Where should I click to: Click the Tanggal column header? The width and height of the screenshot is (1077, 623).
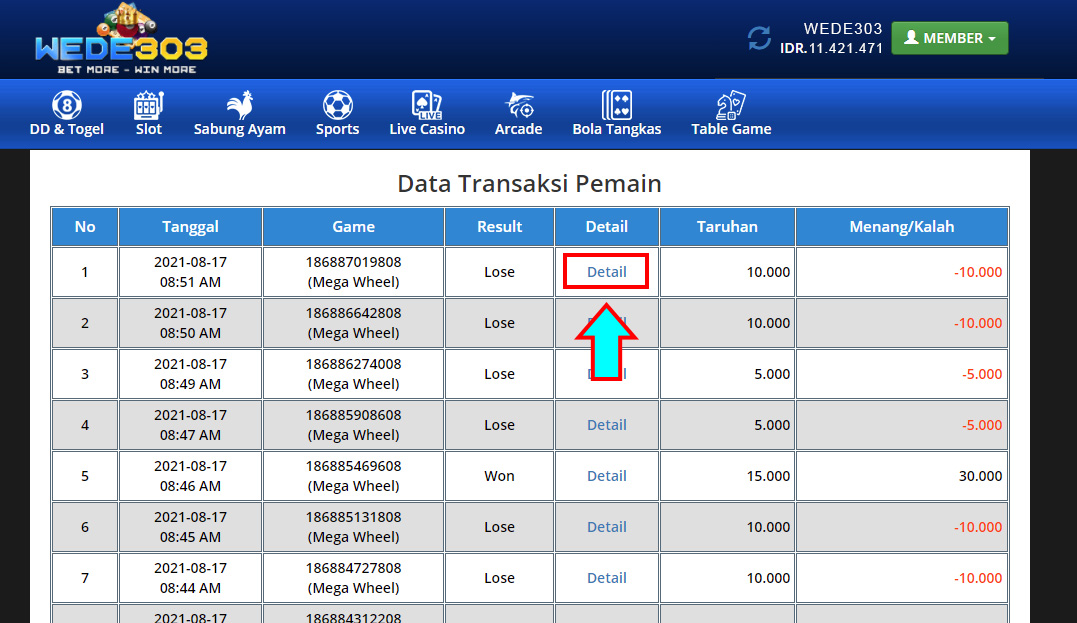point(190,227)
